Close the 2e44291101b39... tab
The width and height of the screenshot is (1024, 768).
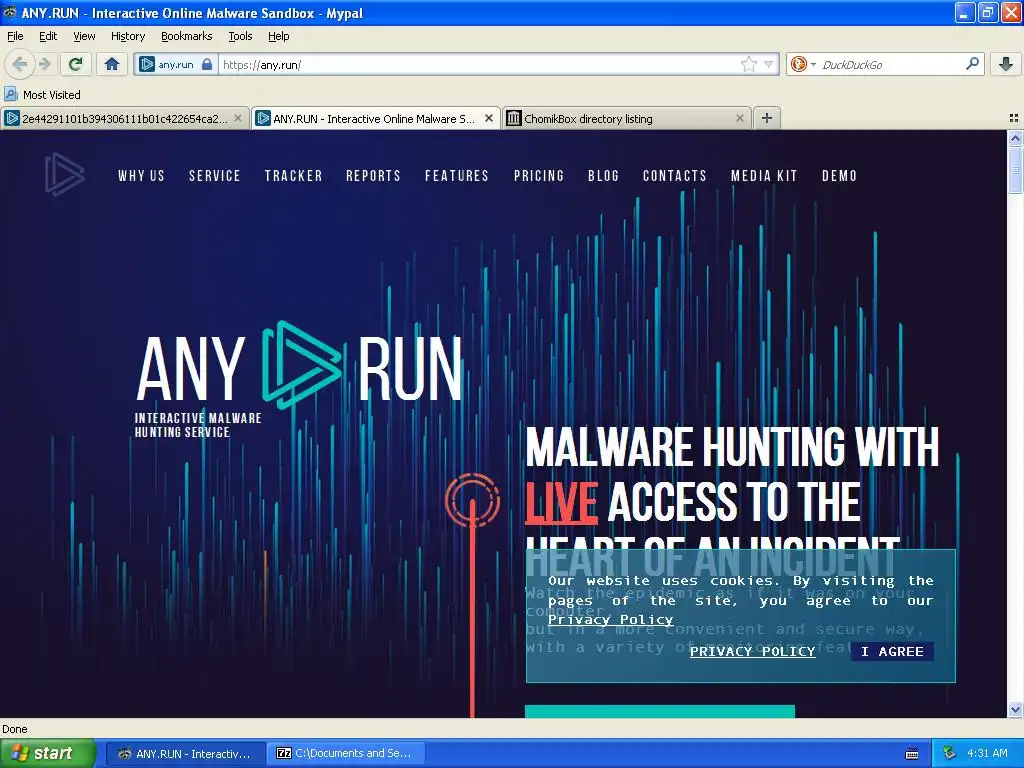(238, 118)
